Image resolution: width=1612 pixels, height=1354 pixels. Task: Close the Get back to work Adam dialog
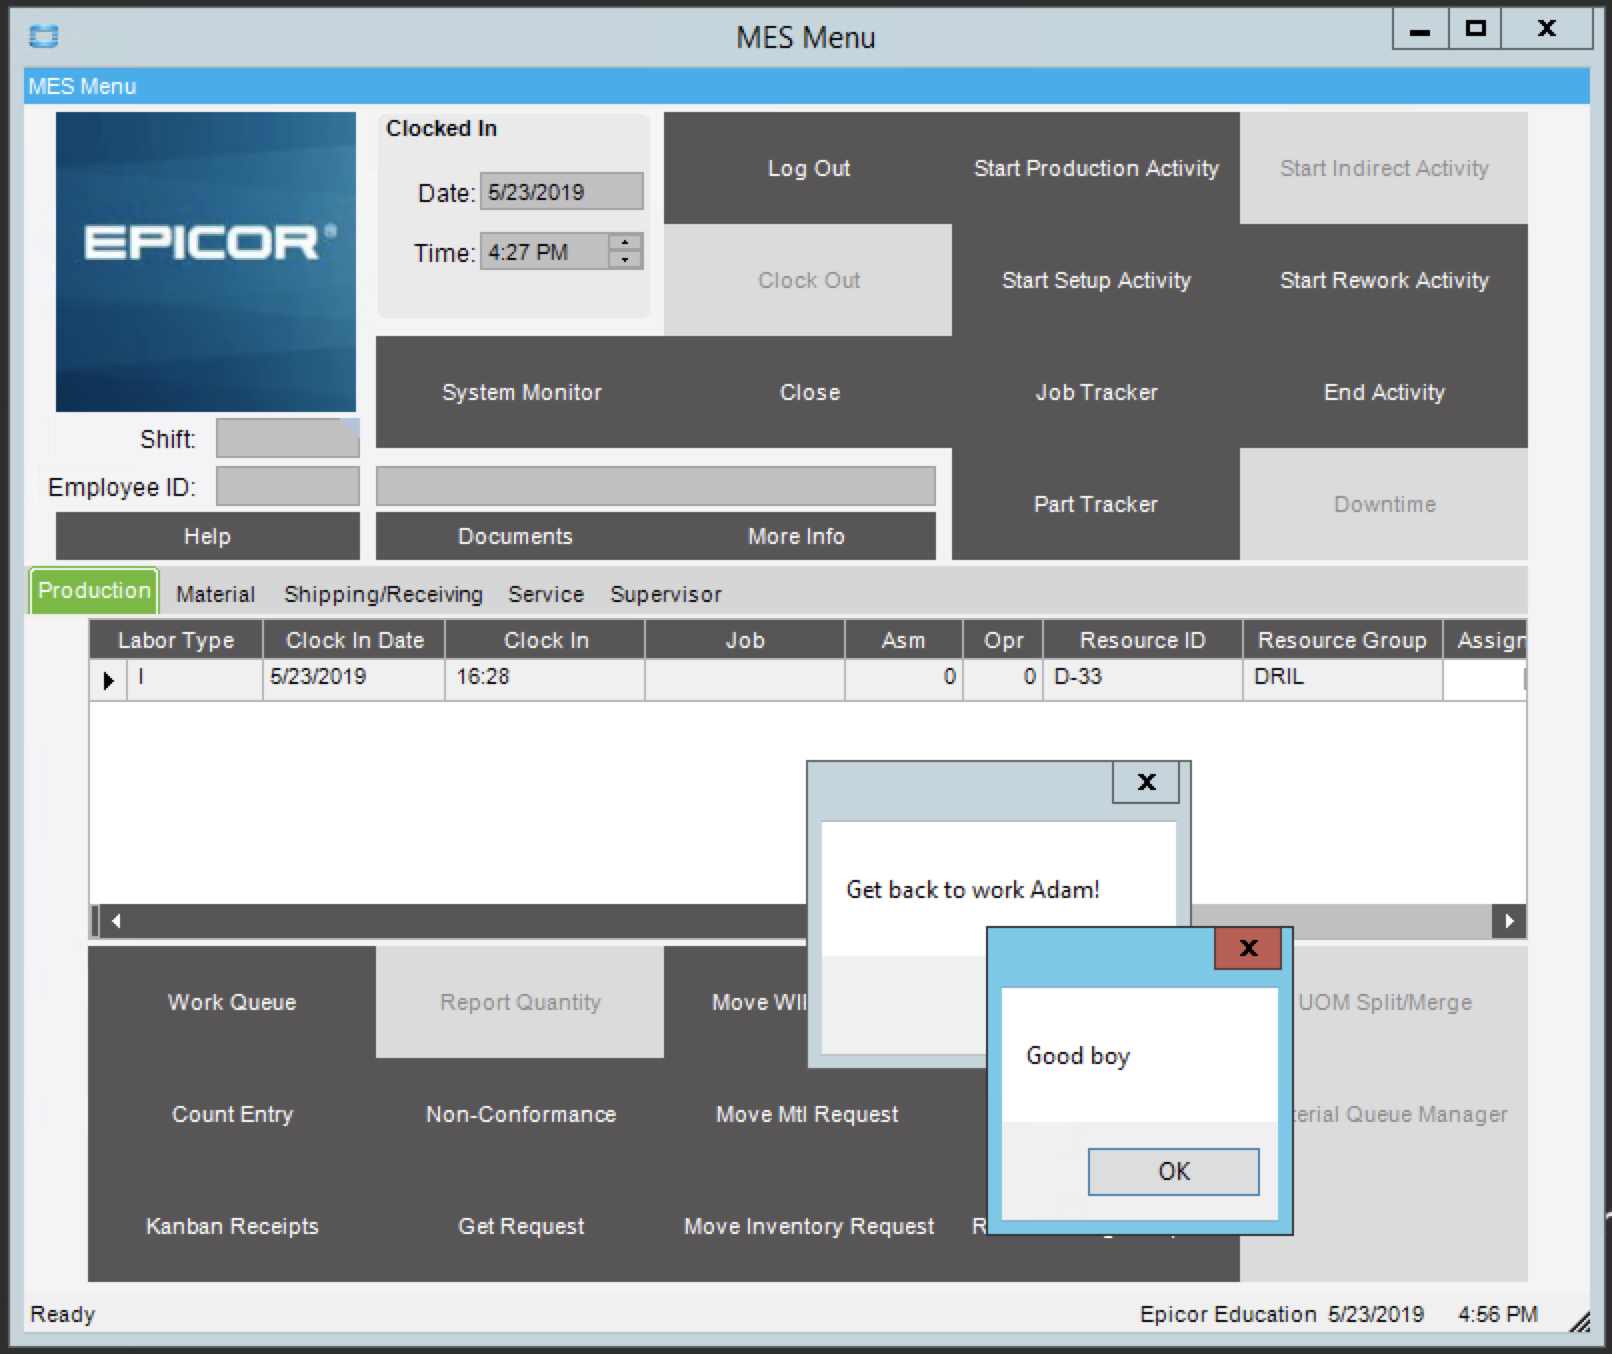(x=1146, y=782)
